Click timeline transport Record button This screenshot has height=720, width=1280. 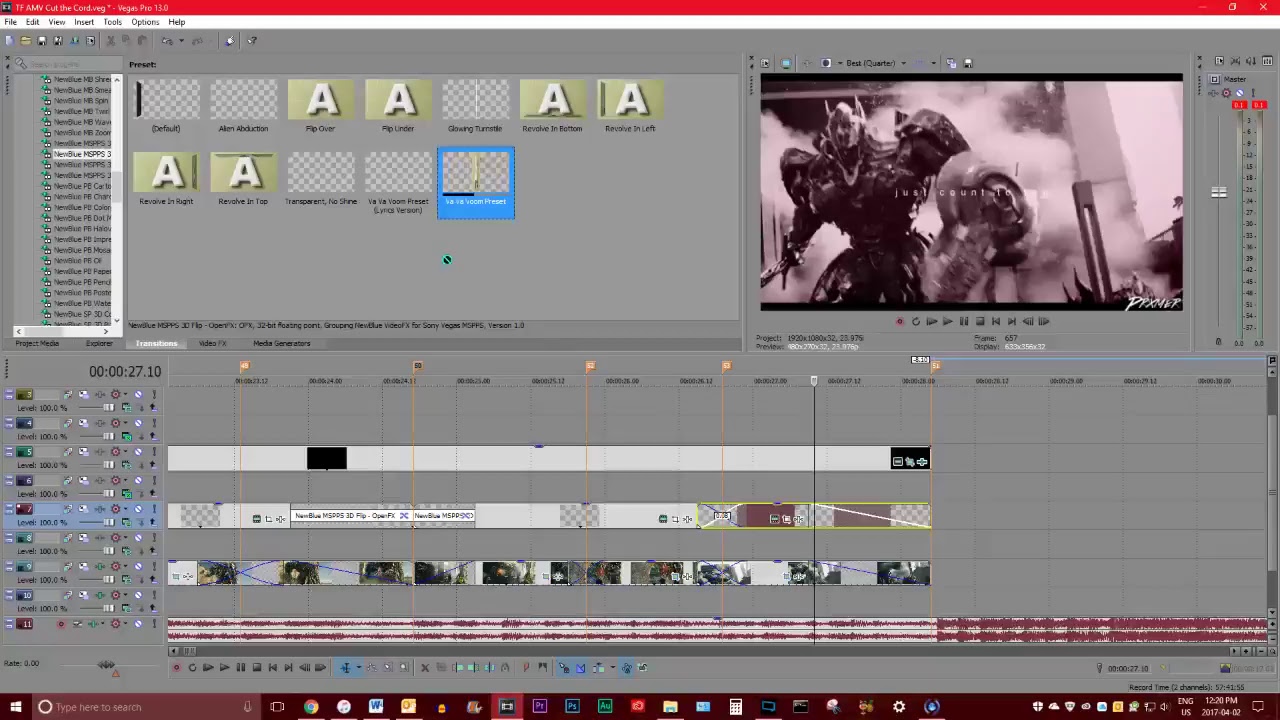pos(176,668)
